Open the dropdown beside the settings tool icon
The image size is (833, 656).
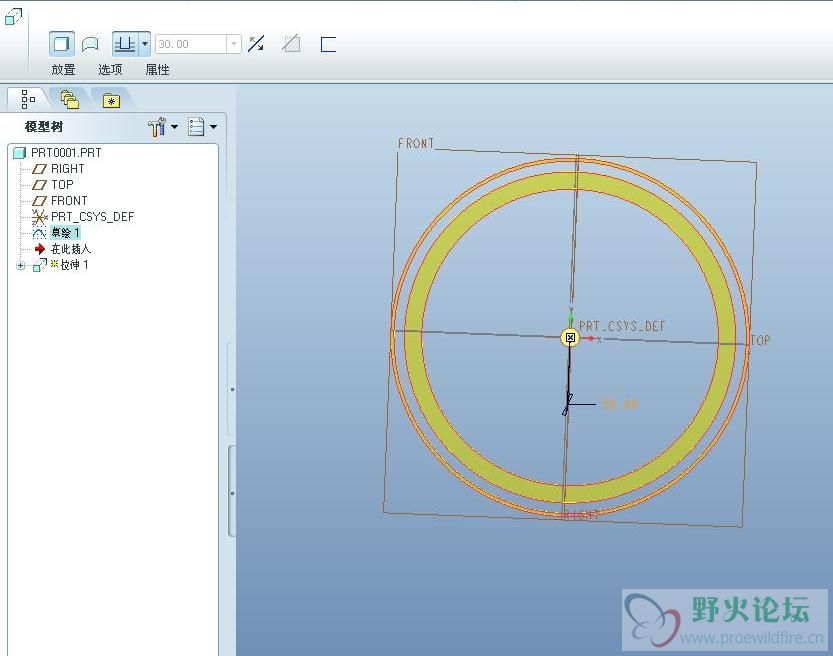pyautogui.click(x=174, y=127)
